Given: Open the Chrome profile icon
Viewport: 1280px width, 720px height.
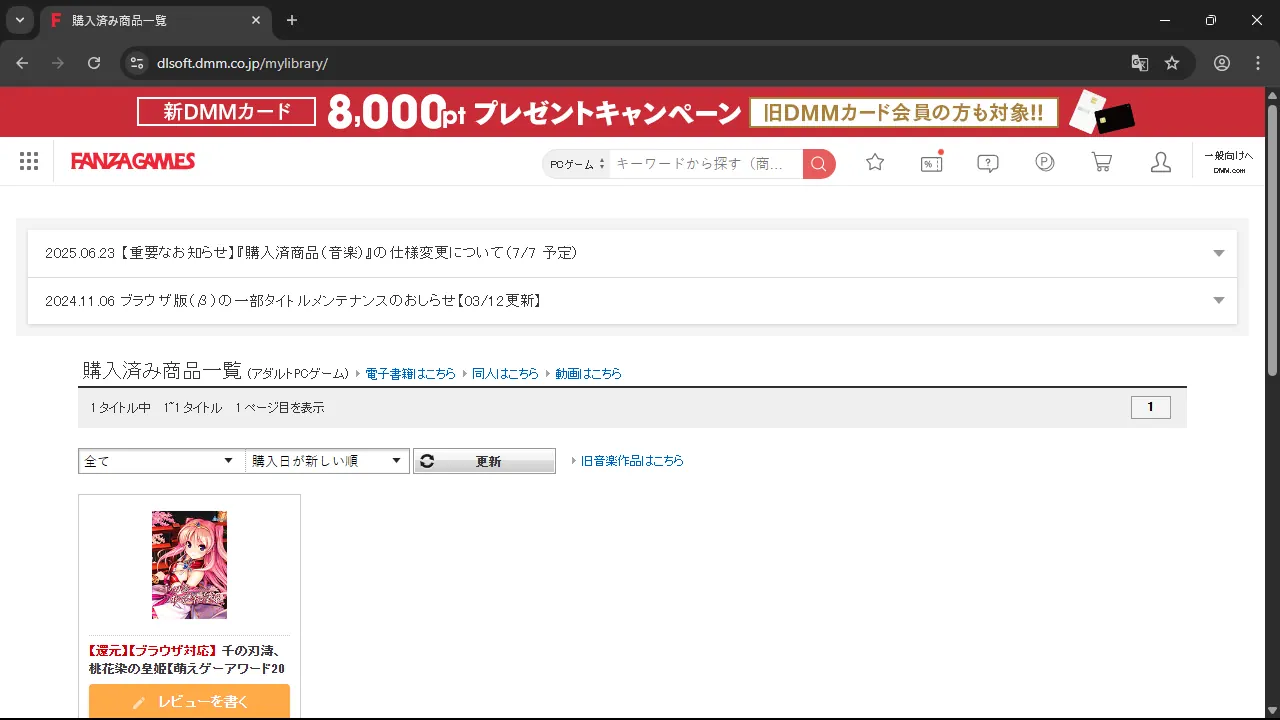Looking at the screenshot, I should click(1222, 63).
